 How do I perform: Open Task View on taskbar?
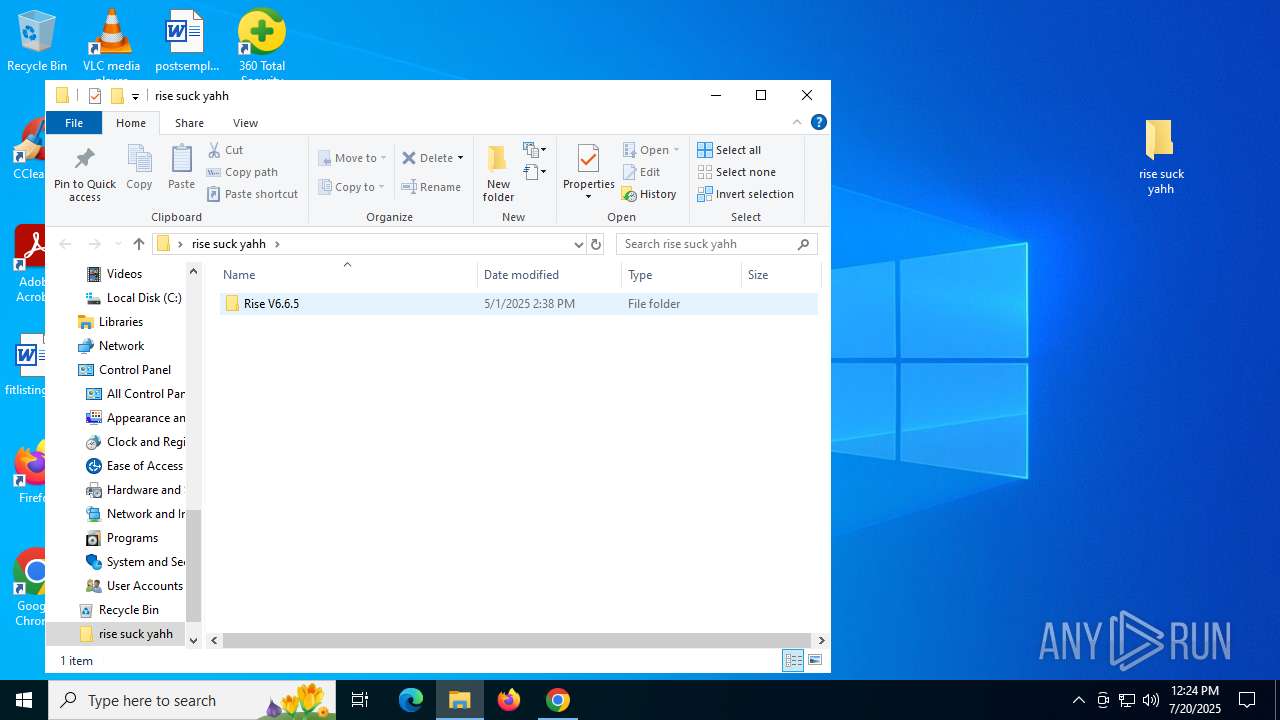[x=360, y=700]
